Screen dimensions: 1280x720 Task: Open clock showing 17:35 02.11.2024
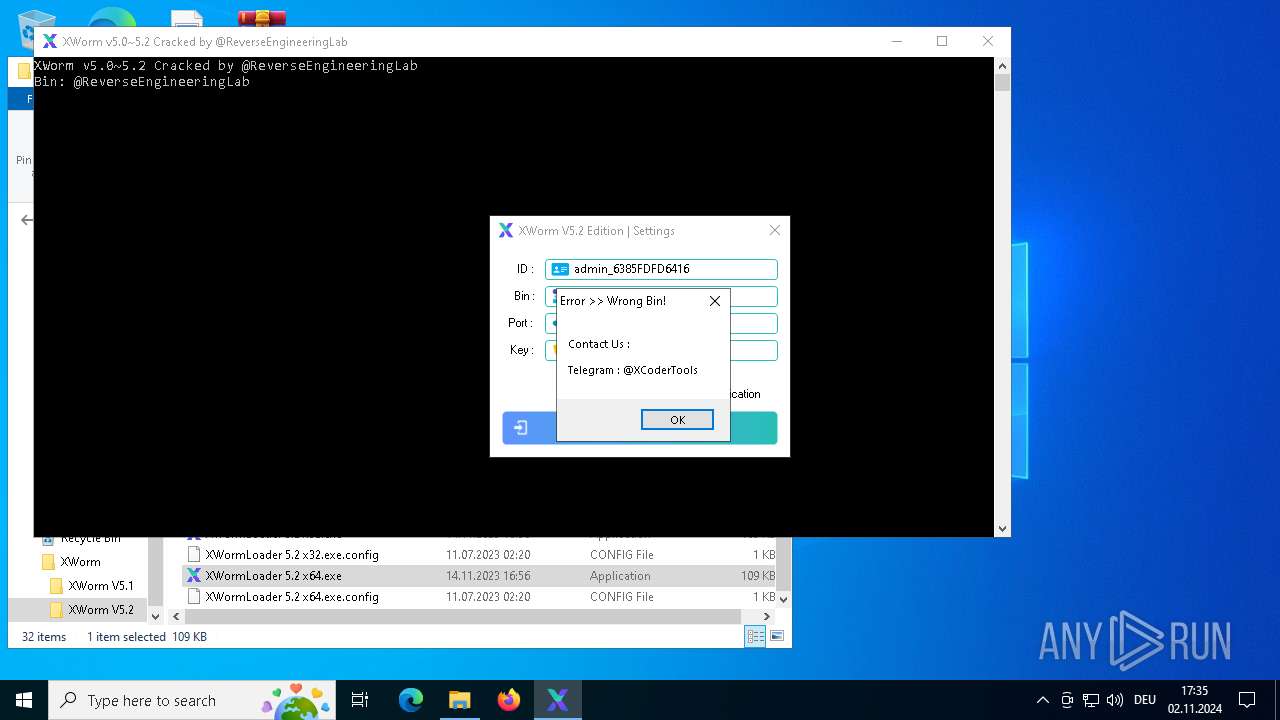coord(1194,700)
